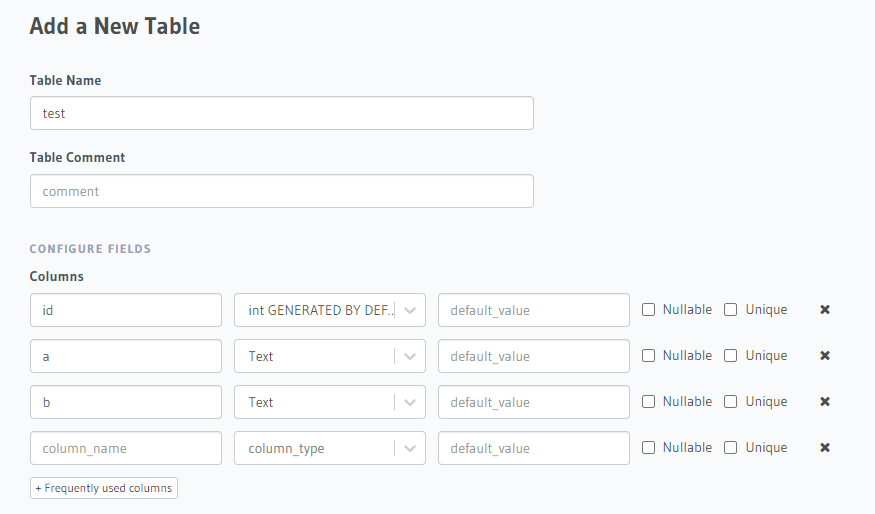
Task: Open the id column type dropdown
Action: 330,310
